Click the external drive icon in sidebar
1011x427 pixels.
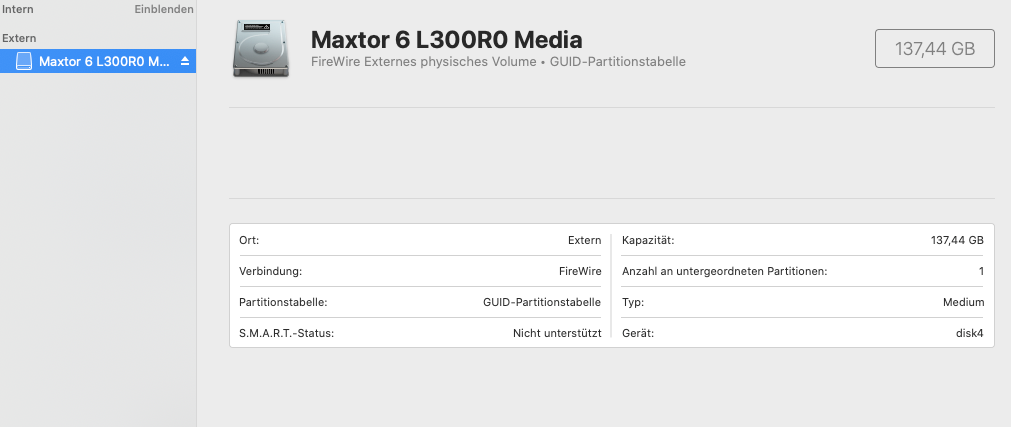tap(24, 62)
